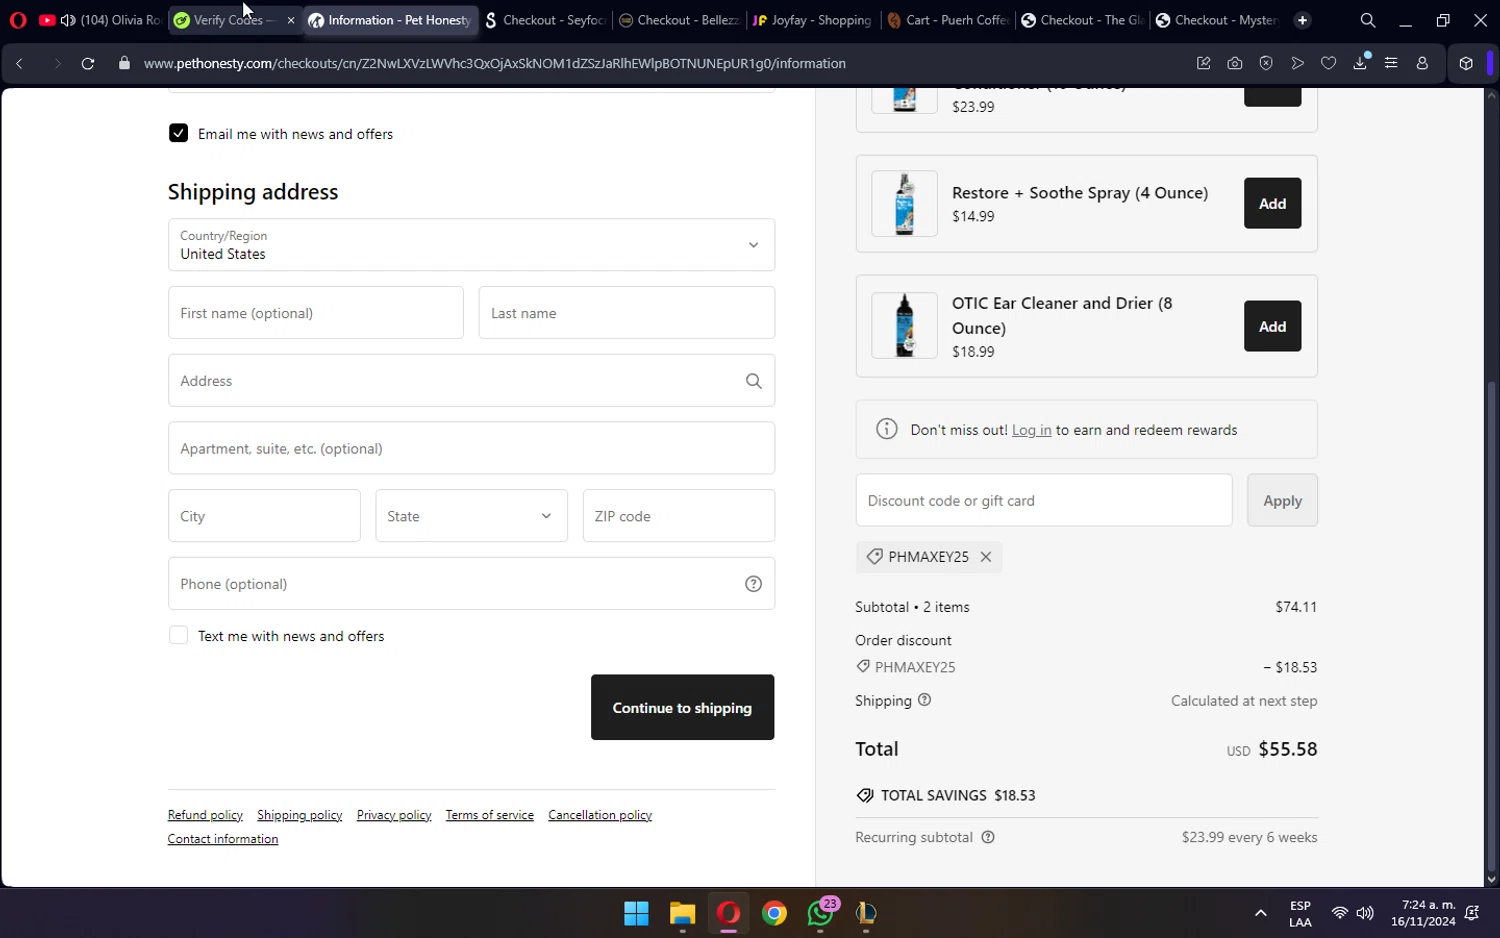Show hidden system tray icons
This screenshot has height=938, width=1500.
(1261, 913)
